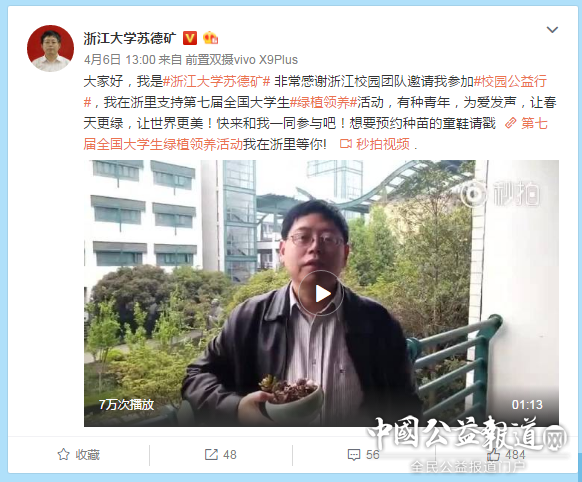The height and width of the screenshot is (482, 582).
Task: Open the 全国大学生绿植领养活动 link
Action: pyautogui.click(x=170, y=144)
